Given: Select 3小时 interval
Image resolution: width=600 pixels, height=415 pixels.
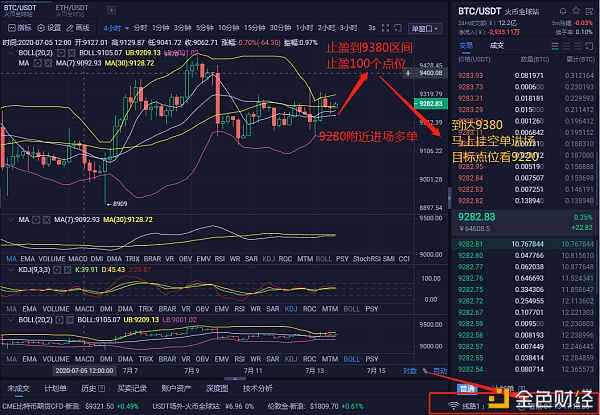Looking at the screenshot, I should click(348, 28).
